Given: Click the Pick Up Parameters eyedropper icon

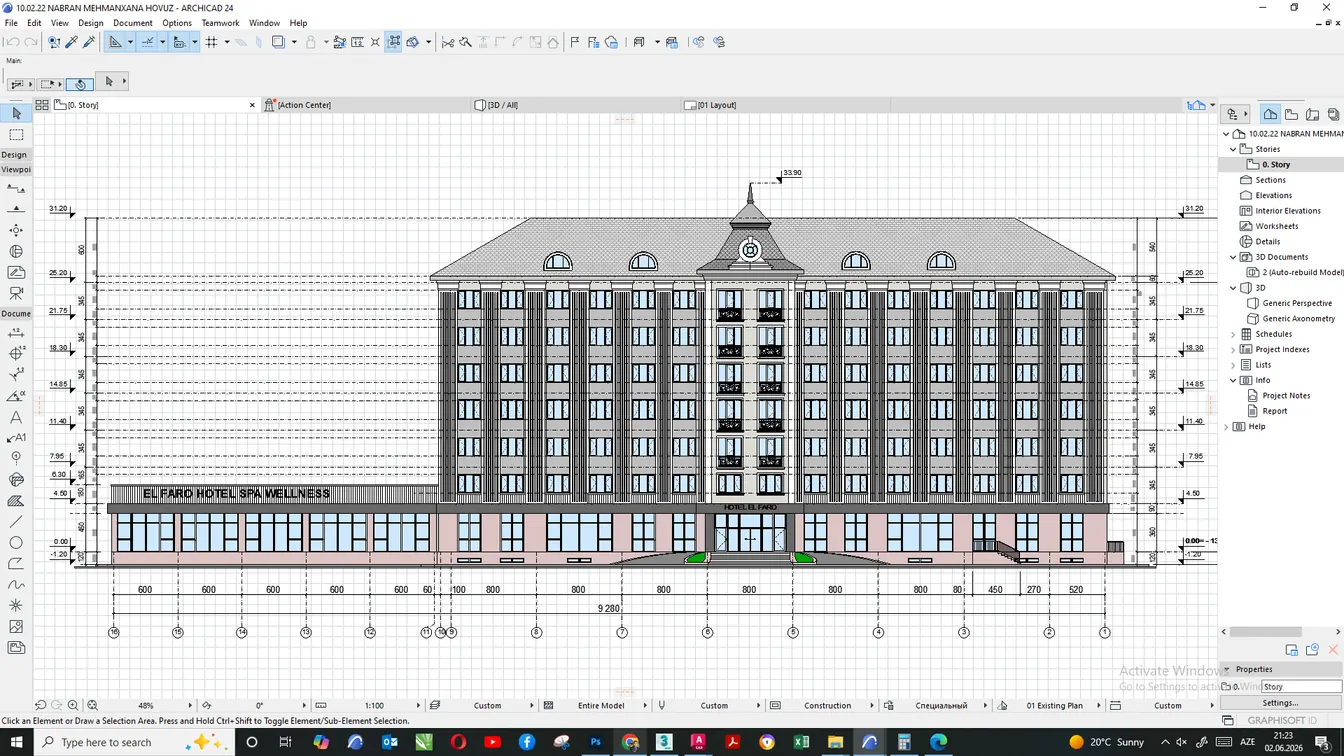Looking at the screenshot, I should pos(71,42).
